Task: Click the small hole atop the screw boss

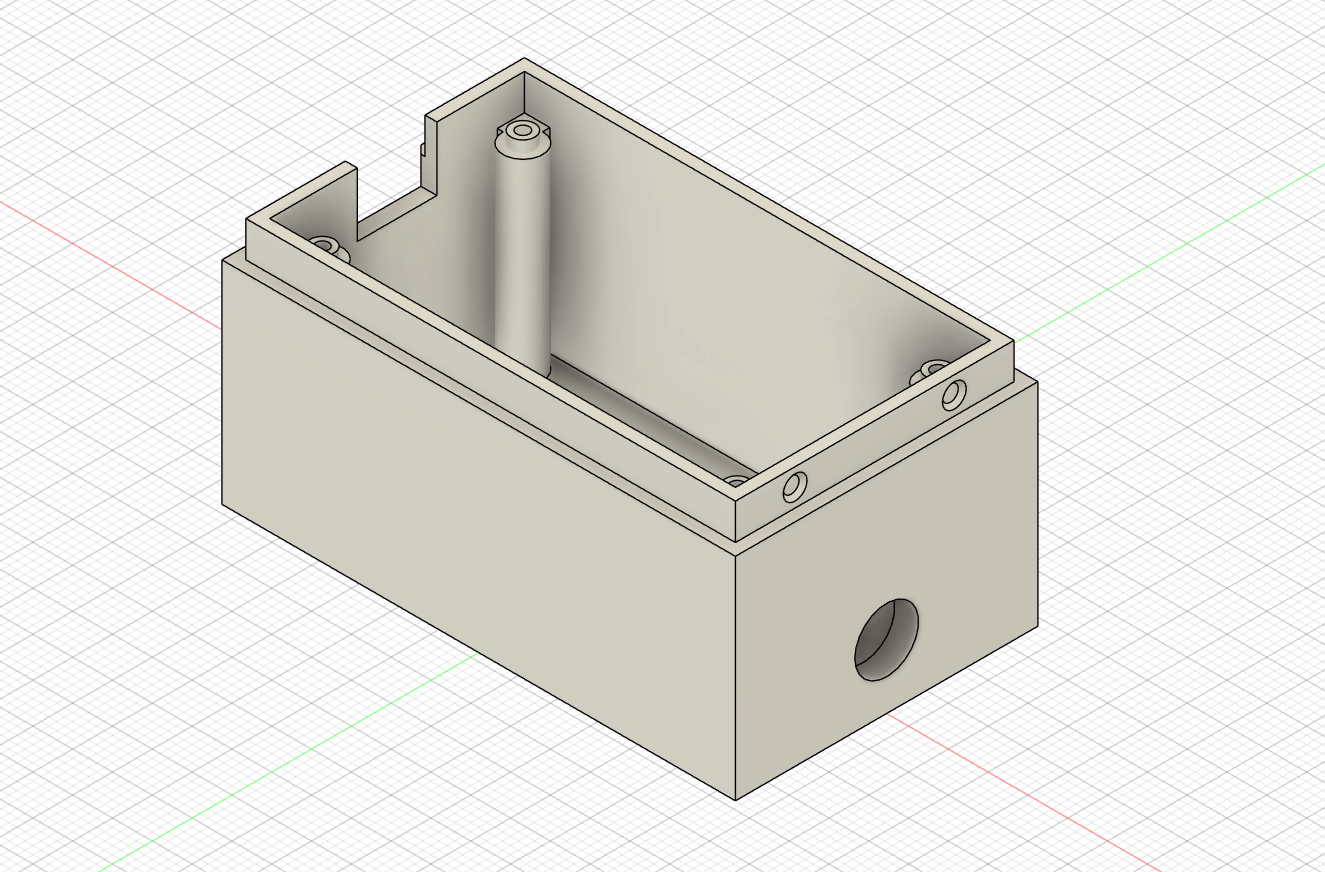Action: [521, 130]
